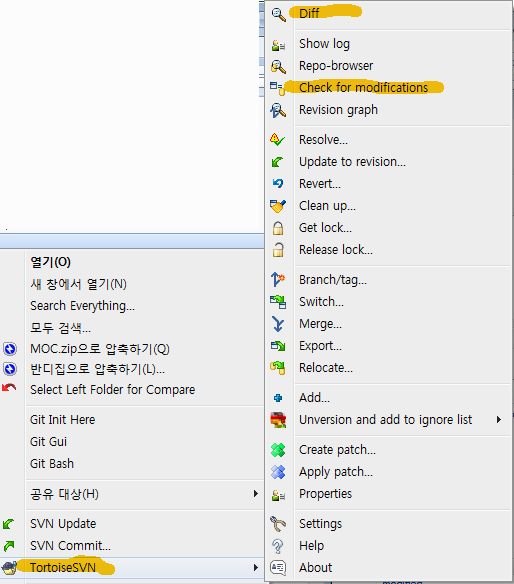Click the Relocate icon

click(x=278, y=368)
